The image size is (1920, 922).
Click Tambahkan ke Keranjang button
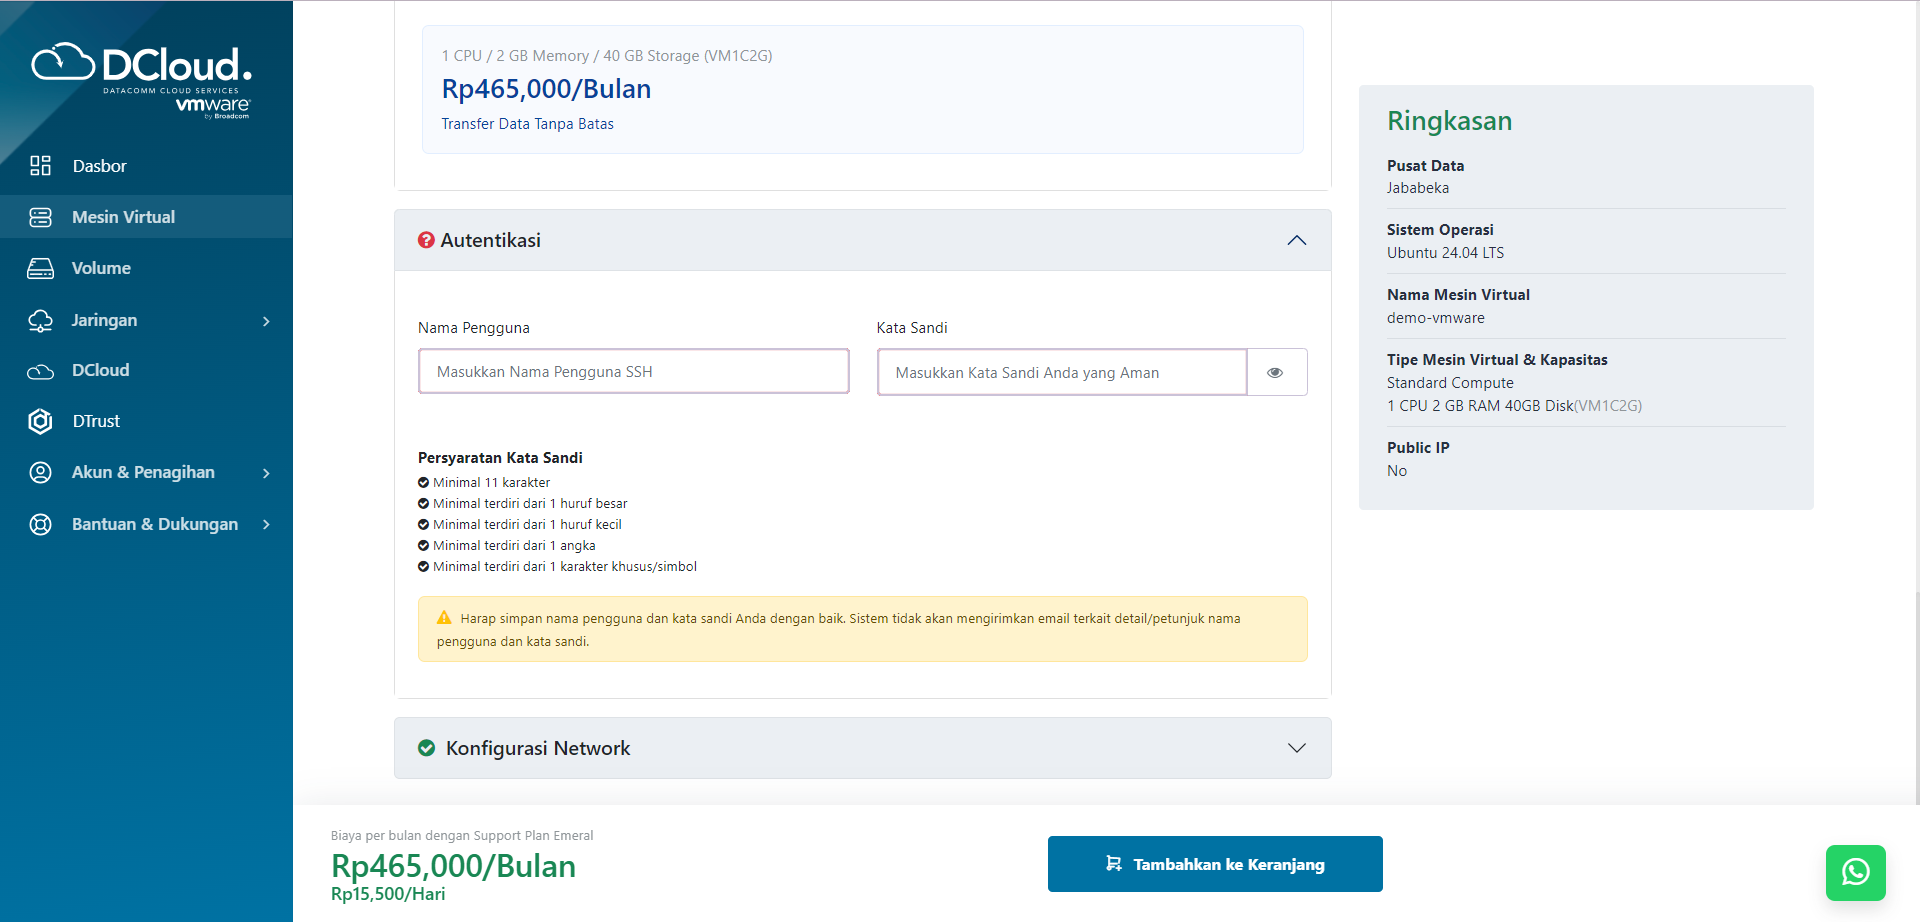tap(1214, 864)
